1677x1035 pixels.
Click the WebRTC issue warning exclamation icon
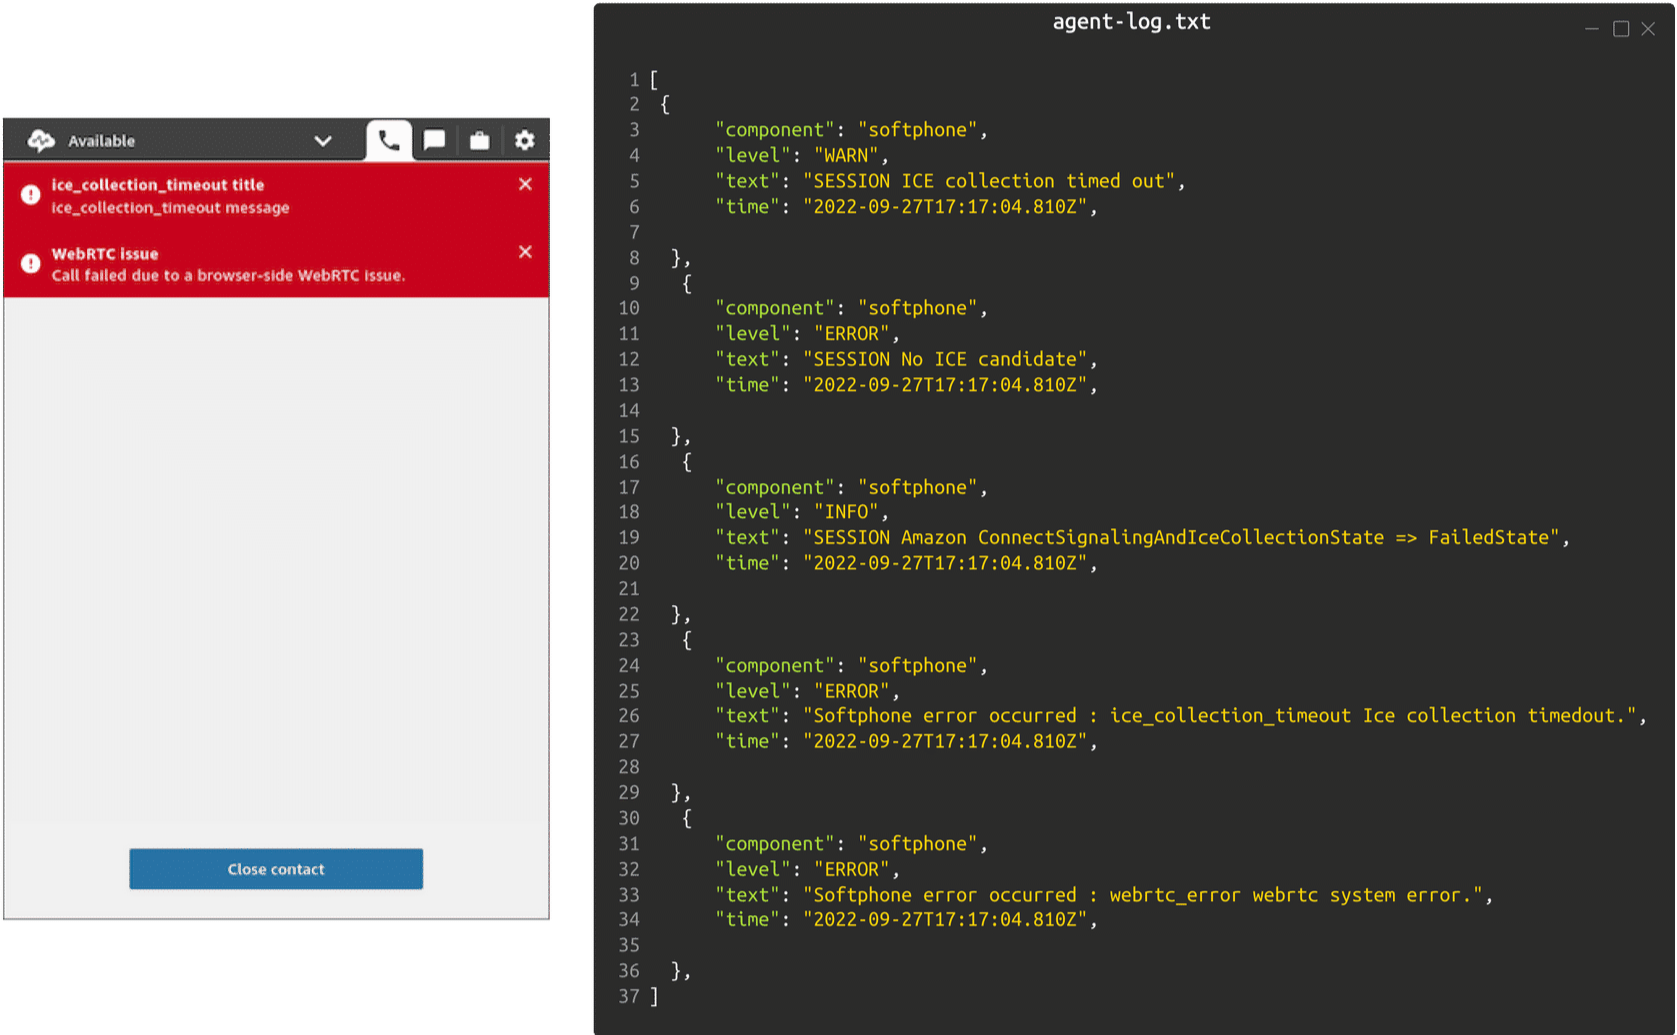pos(30,263)
